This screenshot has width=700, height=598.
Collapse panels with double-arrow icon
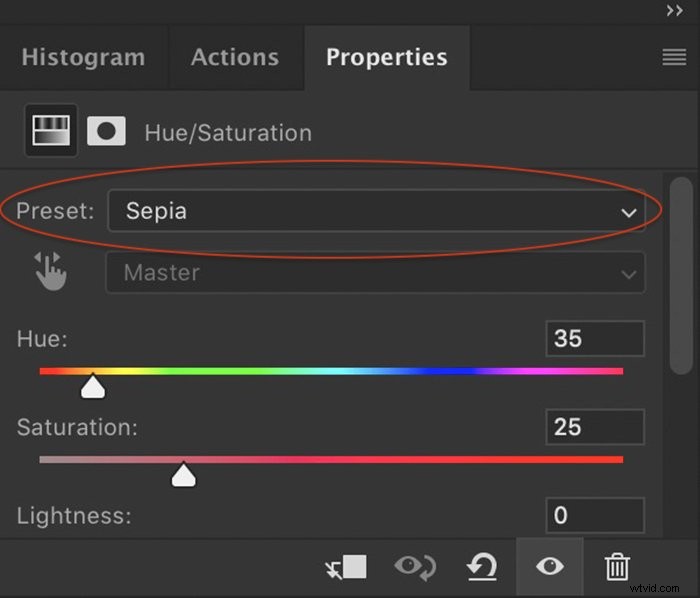pos(675,10)
